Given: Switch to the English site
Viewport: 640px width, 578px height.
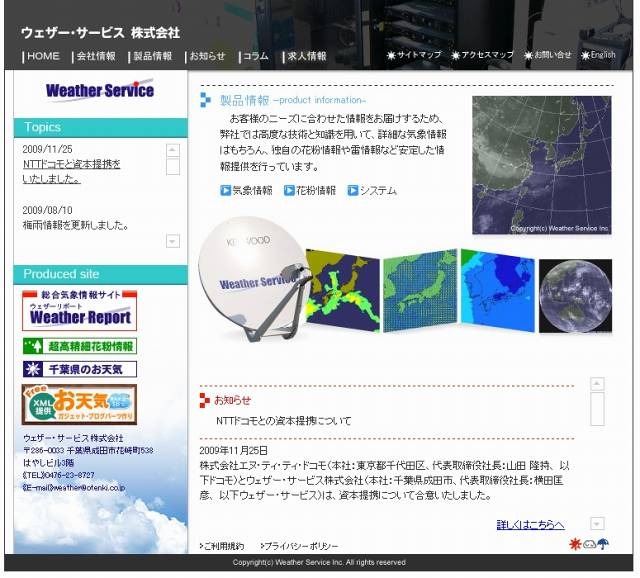Looking at the screenshot, I should pos(603,55).
